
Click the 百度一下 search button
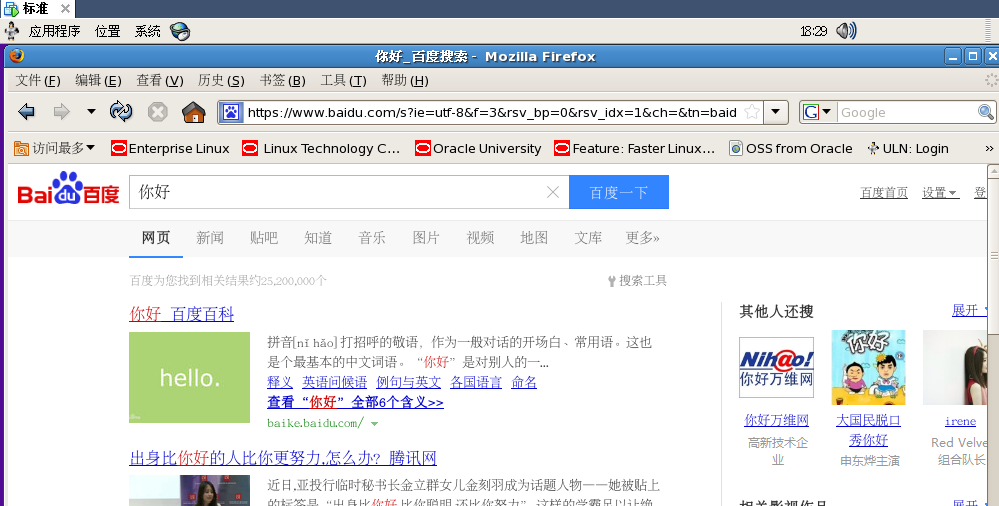click(619, 192)
